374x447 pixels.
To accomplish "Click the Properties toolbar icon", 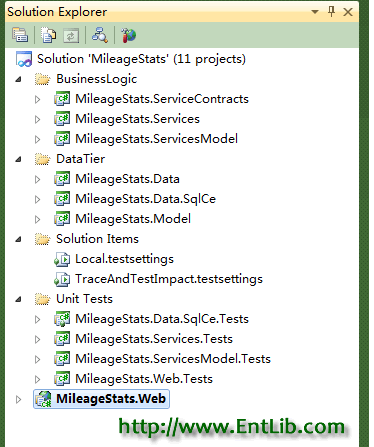I will [x=20, y=35].
